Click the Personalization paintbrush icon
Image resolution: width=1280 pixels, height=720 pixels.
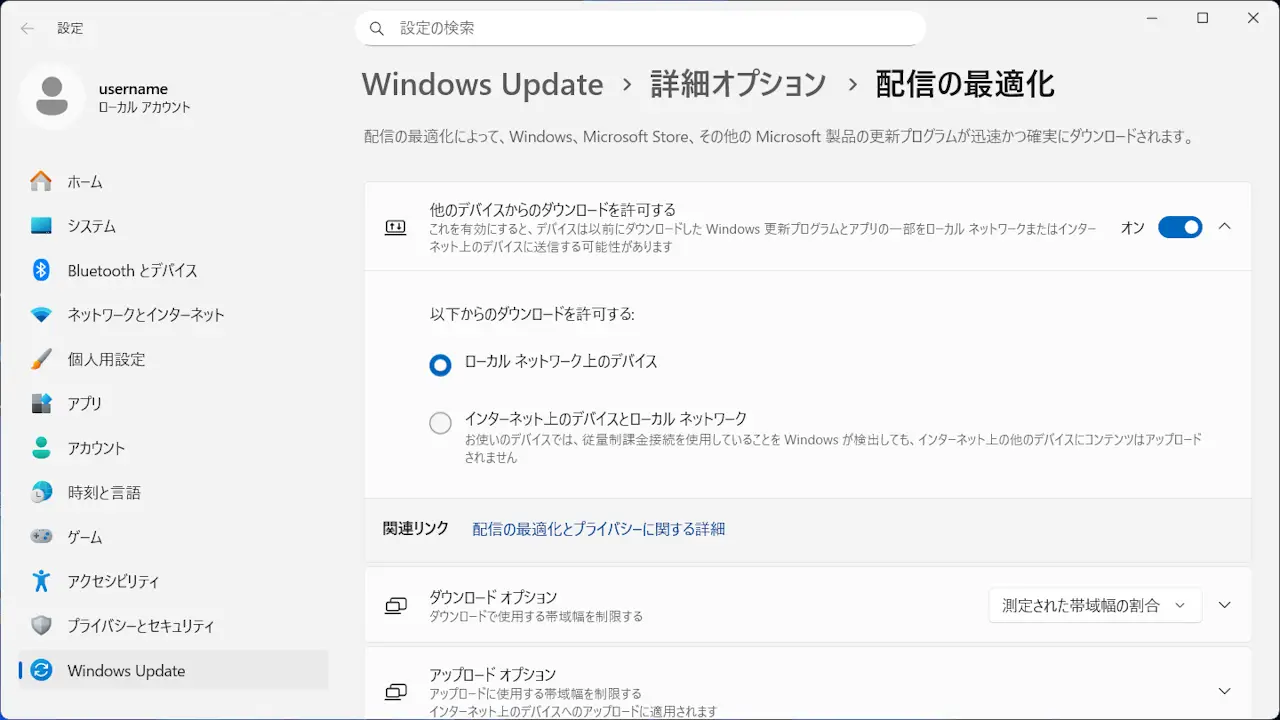[41, 359]
